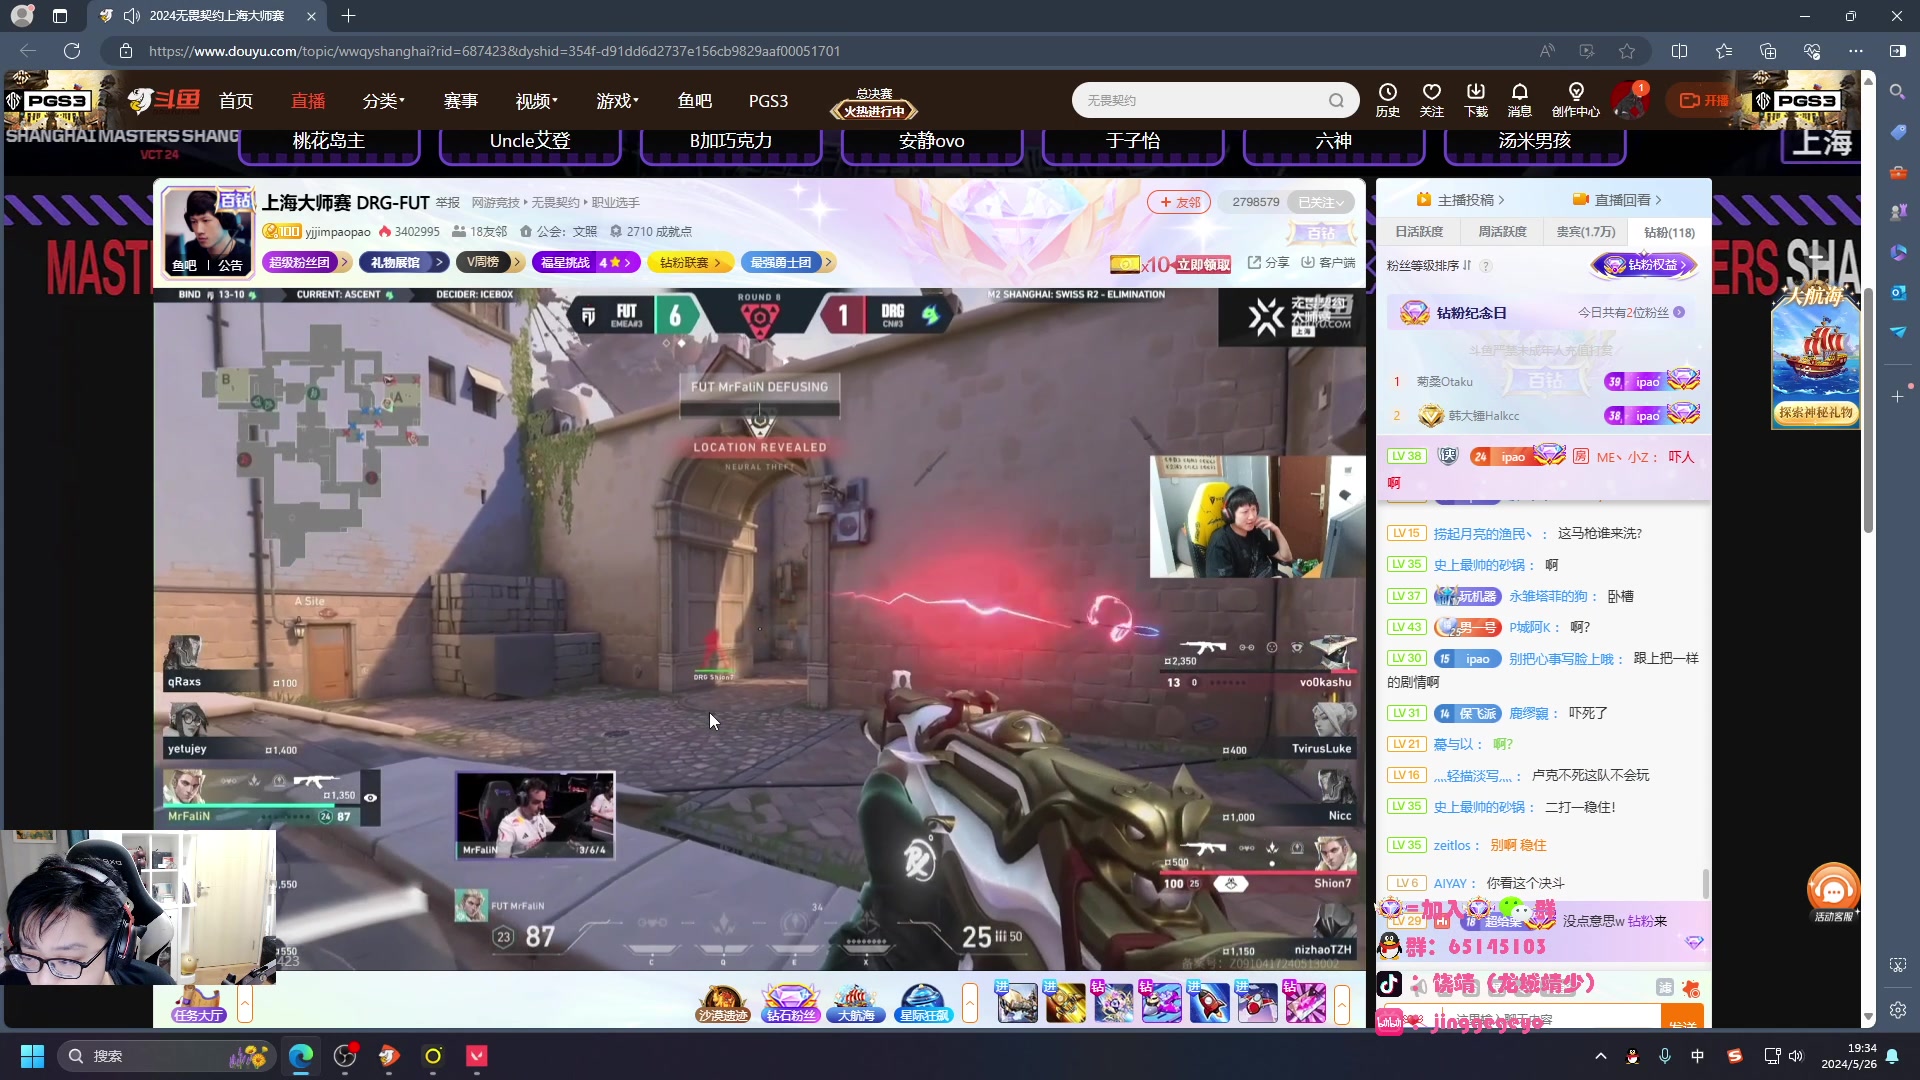Expand arrow beside 任务大厅
The width and height of the screenshot is (1920, 1080).
(244, 1003)
